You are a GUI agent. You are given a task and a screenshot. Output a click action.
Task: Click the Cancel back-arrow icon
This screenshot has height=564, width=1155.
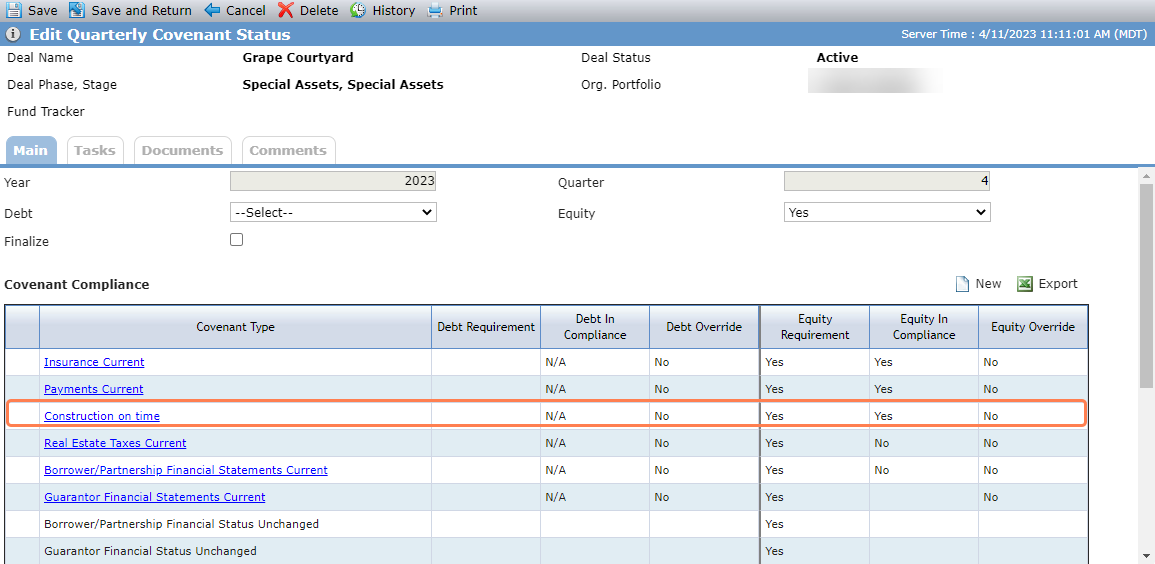(212, 10)
